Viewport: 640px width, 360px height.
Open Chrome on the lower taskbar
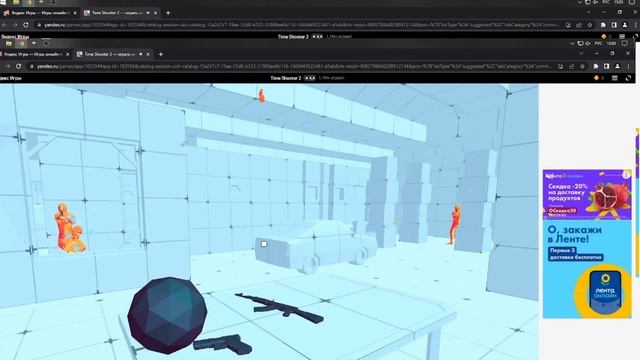pos(21,43)
